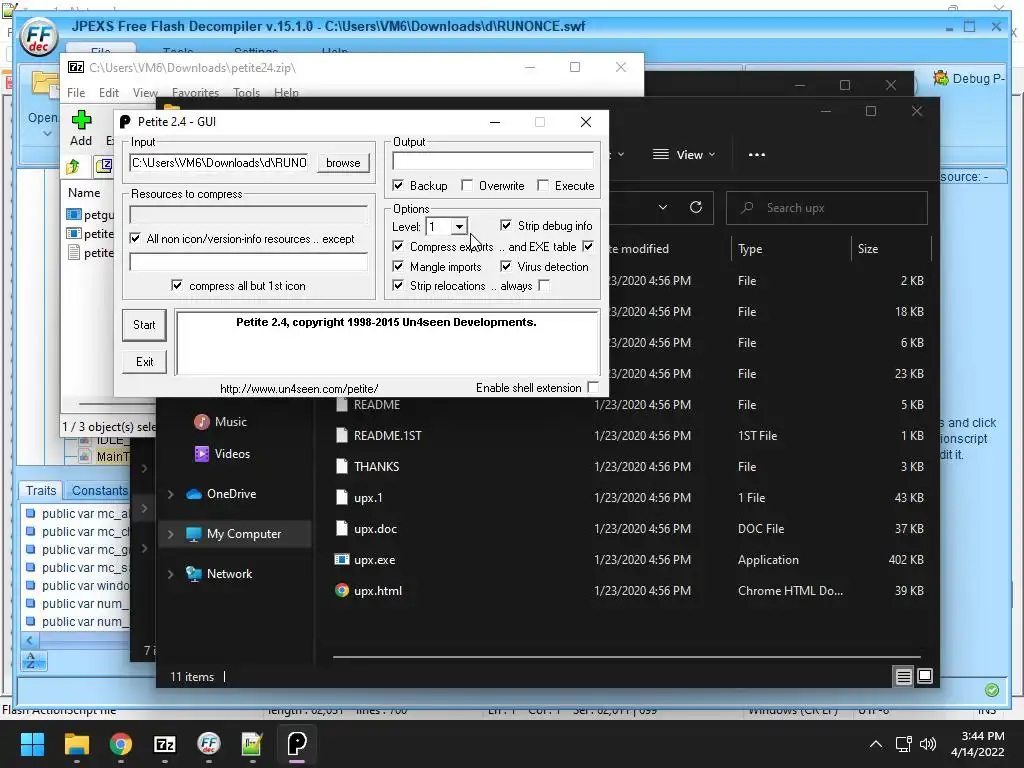Click the README.1ST file icon
The width and height of the screenshot is (1024, 768).
[x=342, y=436]
